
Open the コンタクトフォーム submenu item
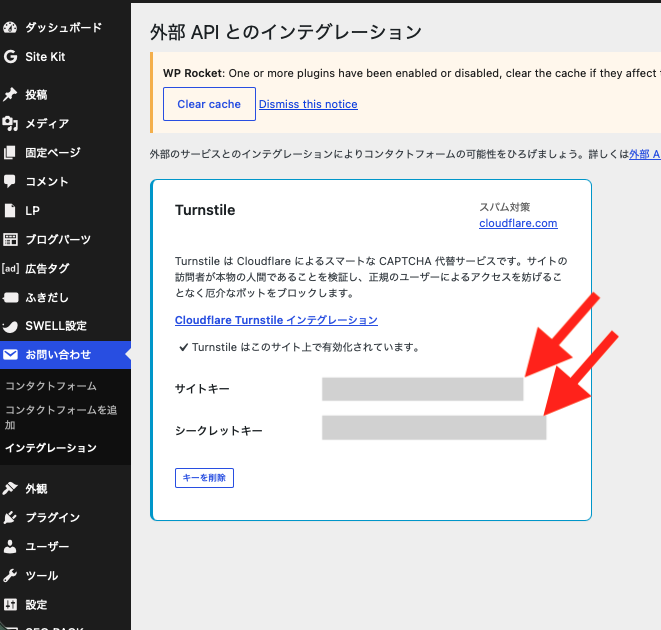pyautogui.click(x=51, y=386)
